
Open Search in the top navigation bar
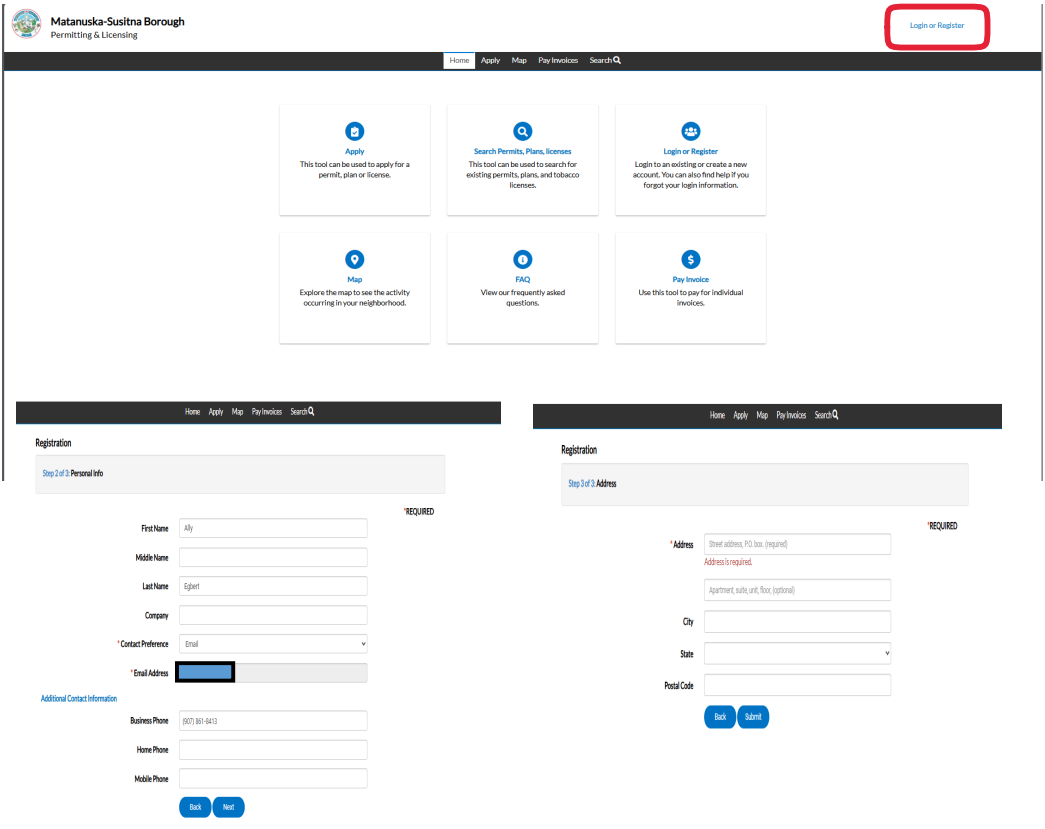pyautogui.click(x=604, y=60)
